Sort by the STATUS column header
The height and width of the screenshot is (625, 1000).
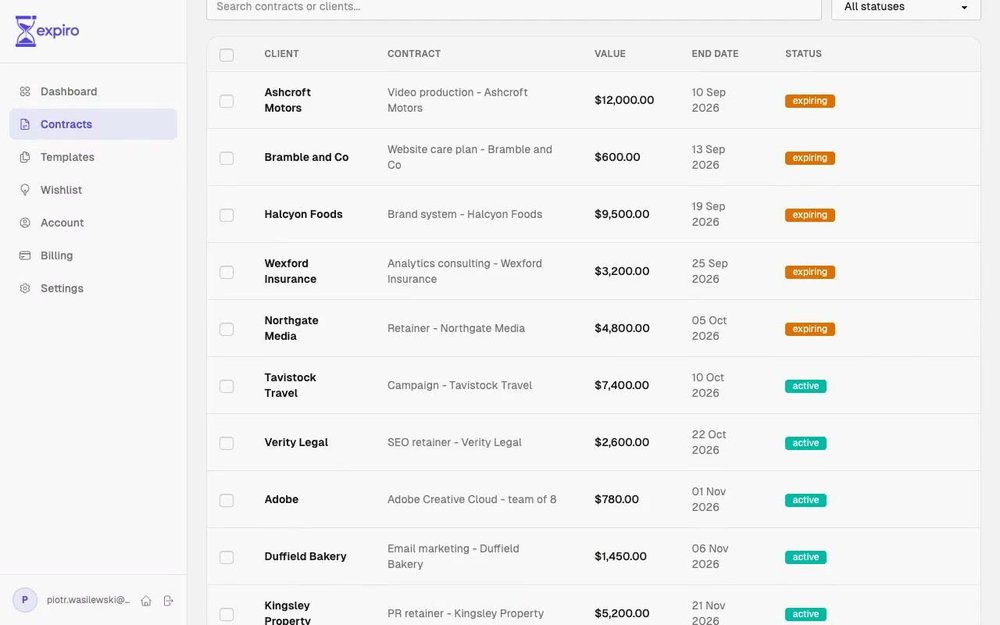pos(803,54)
